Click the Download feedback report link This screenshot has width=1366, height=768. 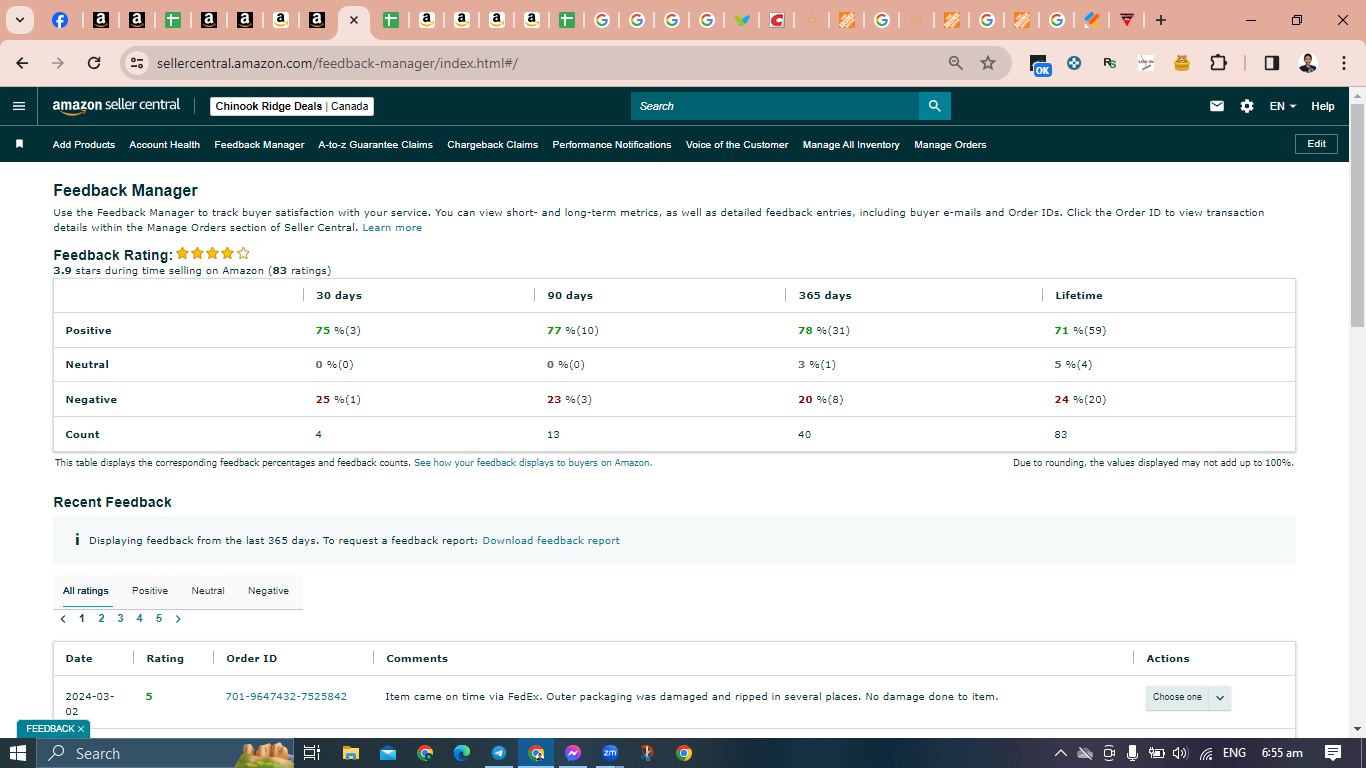point(551,541)
